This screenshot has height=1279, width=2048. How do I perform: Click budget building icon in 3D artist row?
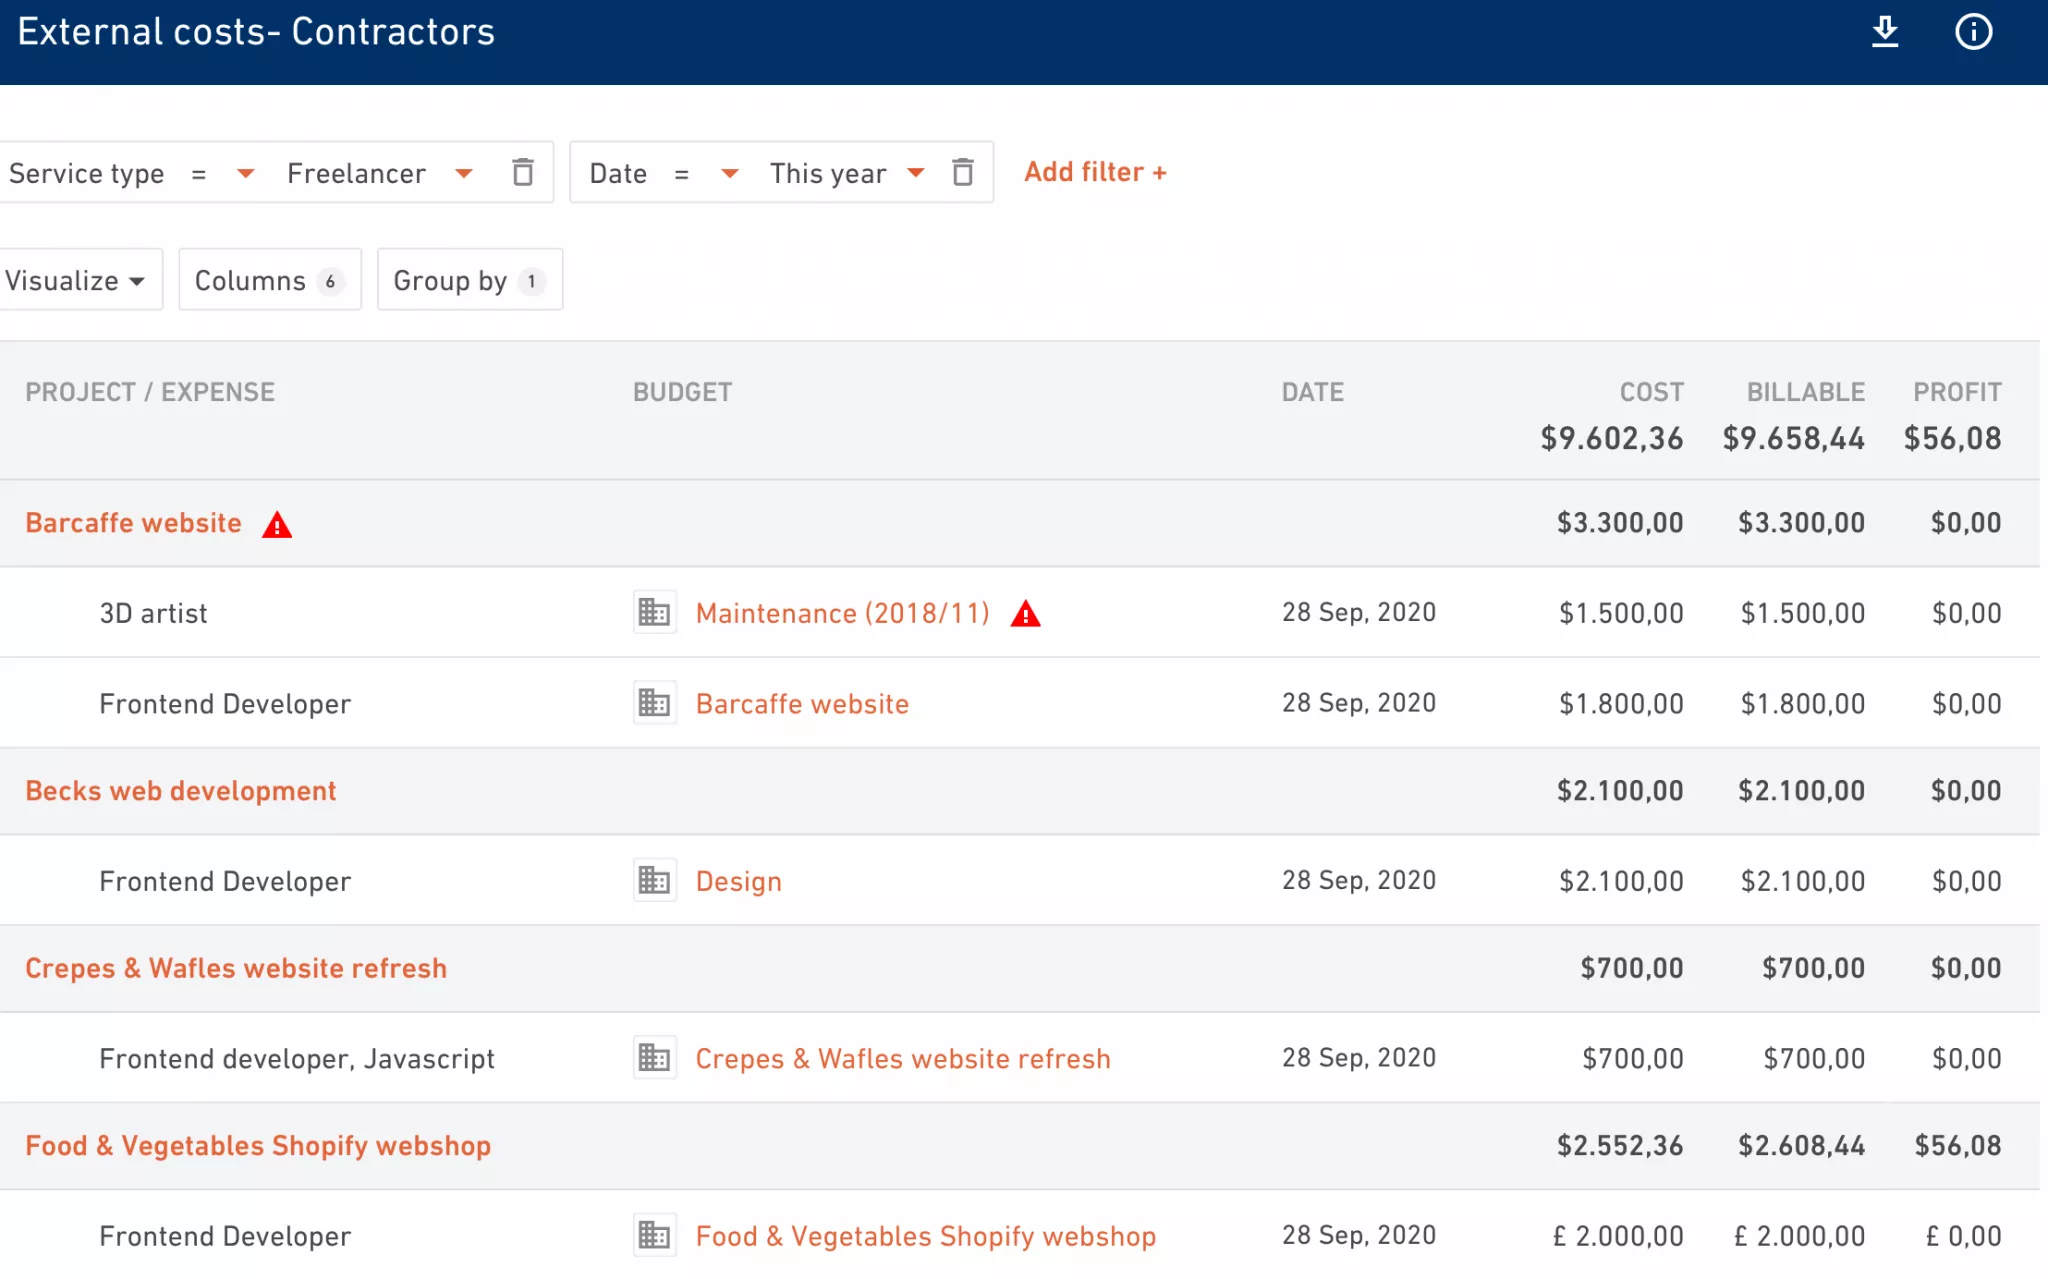click(655, 612)
